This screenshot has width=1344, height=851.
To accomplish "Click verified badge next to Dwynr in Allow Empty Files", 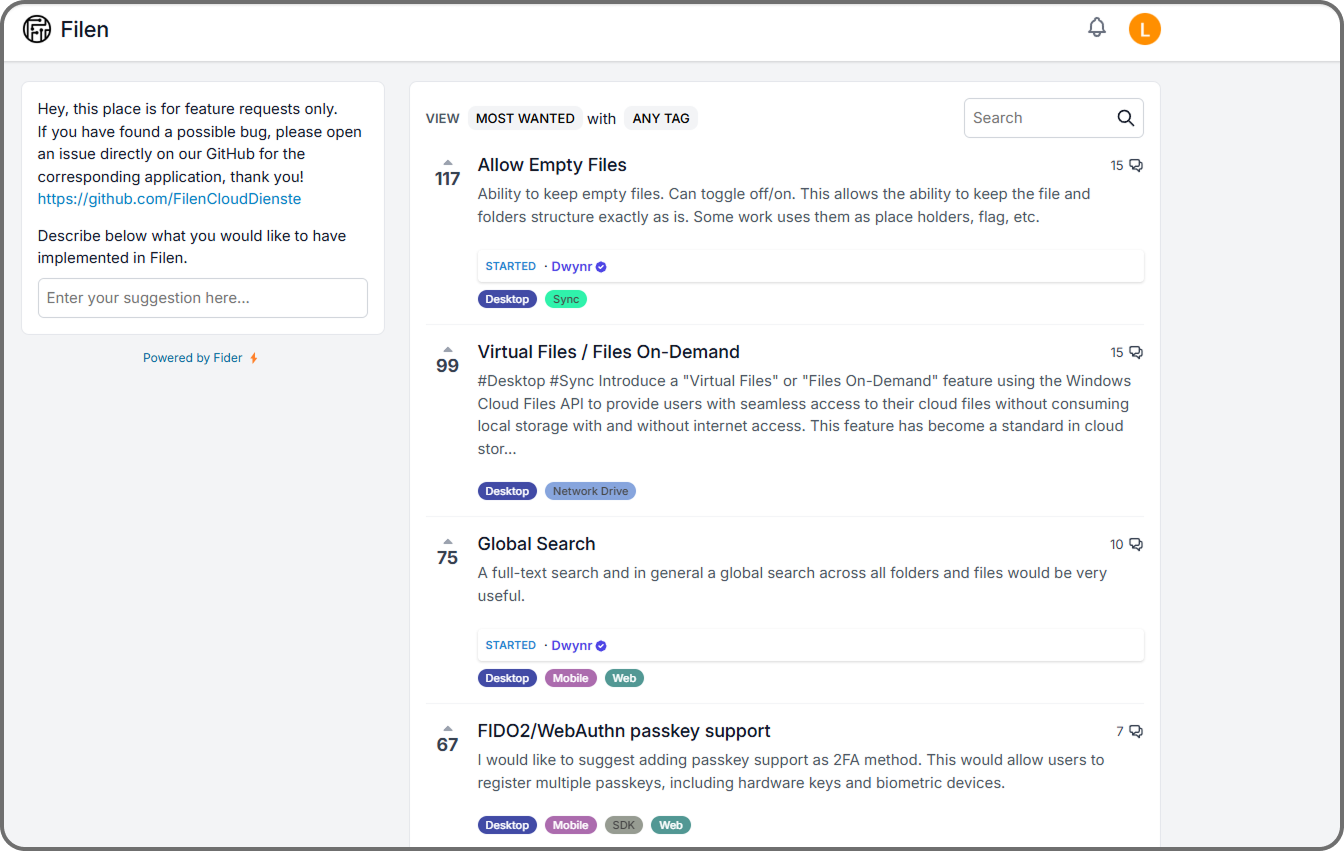I will (601, 267).
